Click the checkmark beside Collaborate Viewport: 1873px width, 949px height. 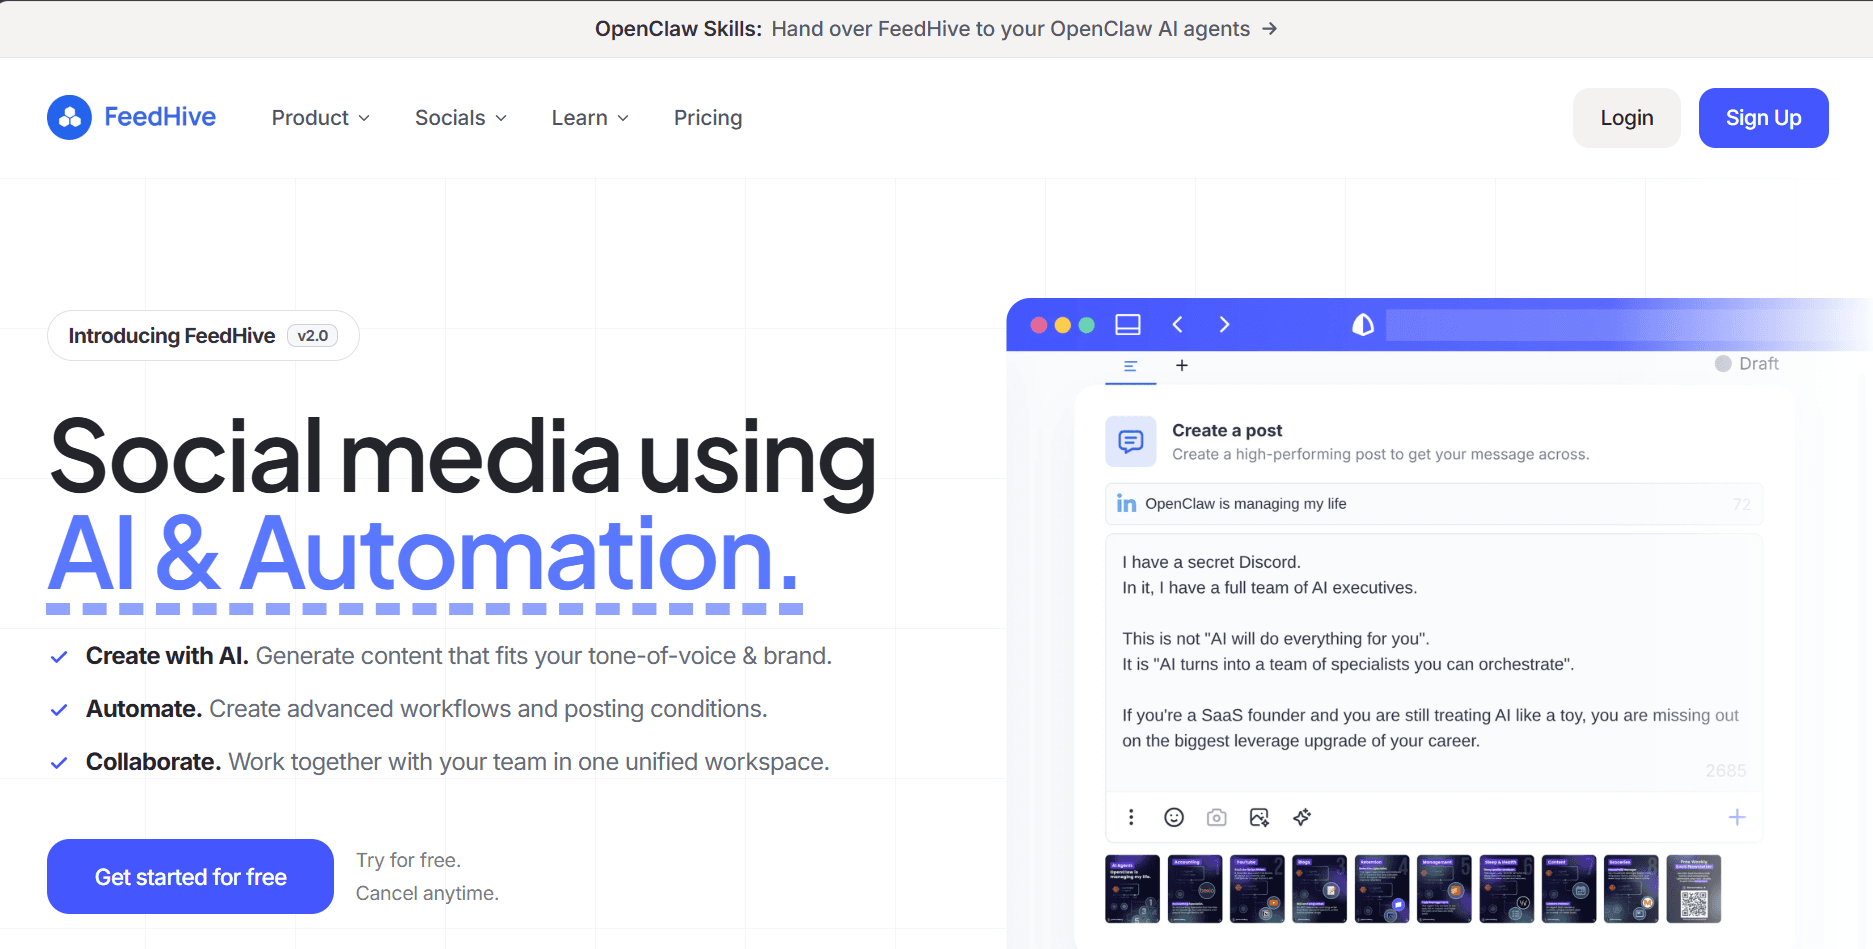[x=59, y=763]
